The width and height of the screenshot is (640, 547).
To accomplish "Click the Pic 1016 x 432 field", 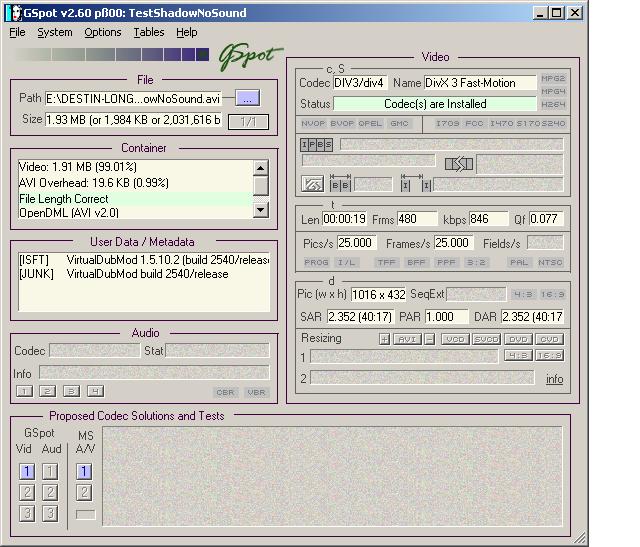I will pyautogui.click(x=378, y=294).
